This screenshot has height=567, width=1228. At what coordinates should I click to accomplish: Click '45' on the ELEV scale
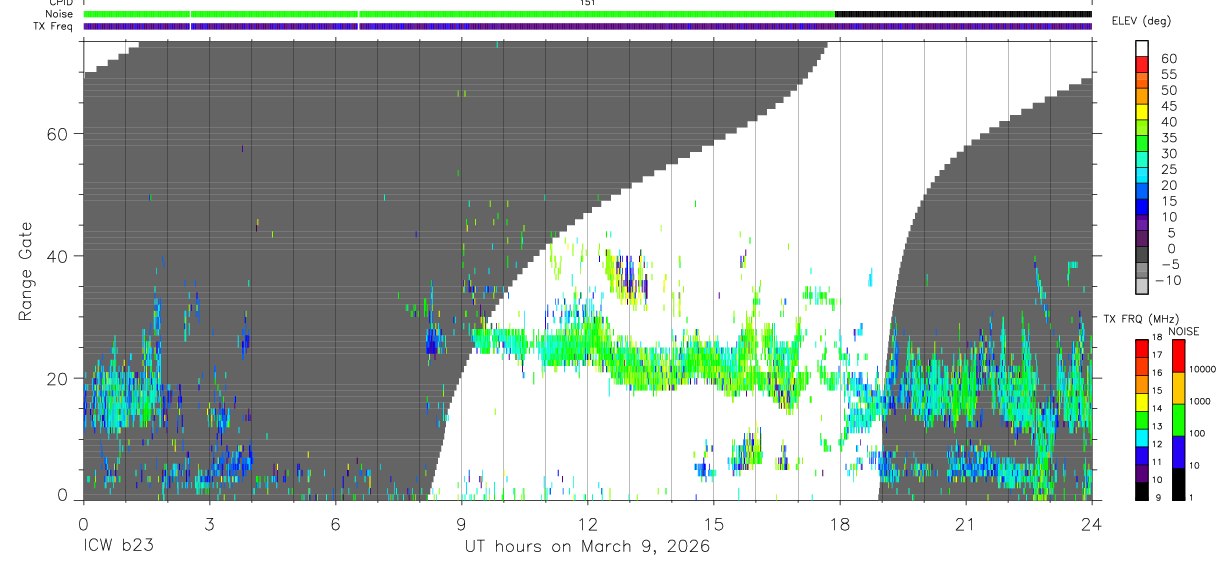pyautogui.click(x=1168, y=107)
